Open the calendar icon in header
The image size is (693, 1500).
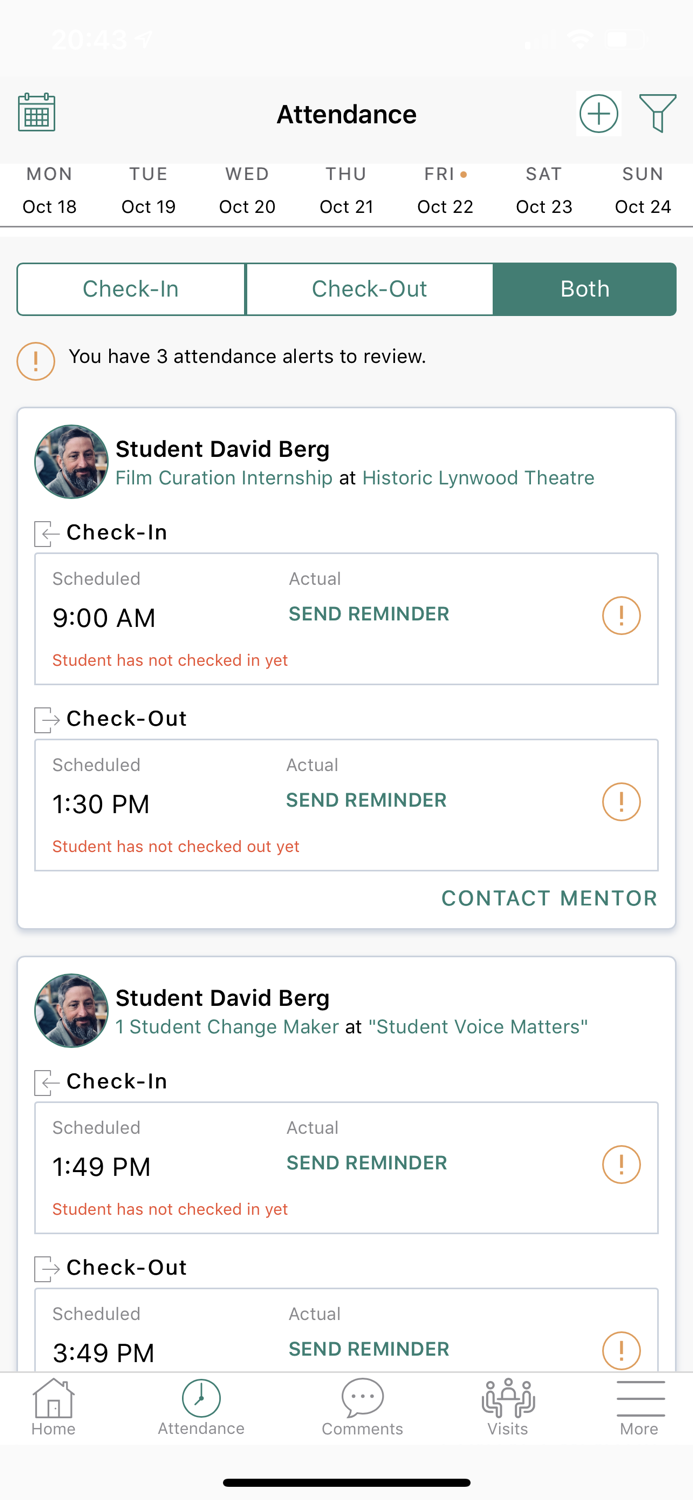tap(37, 113)
